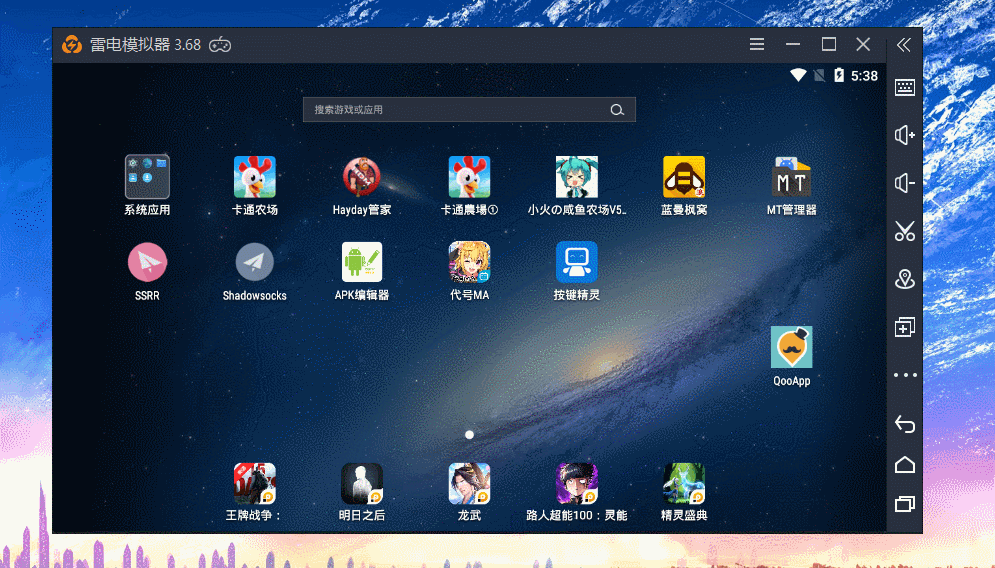Click the search magnifier icon
The height and width of the screenshot is (568, 995).
tap(617, 110)
